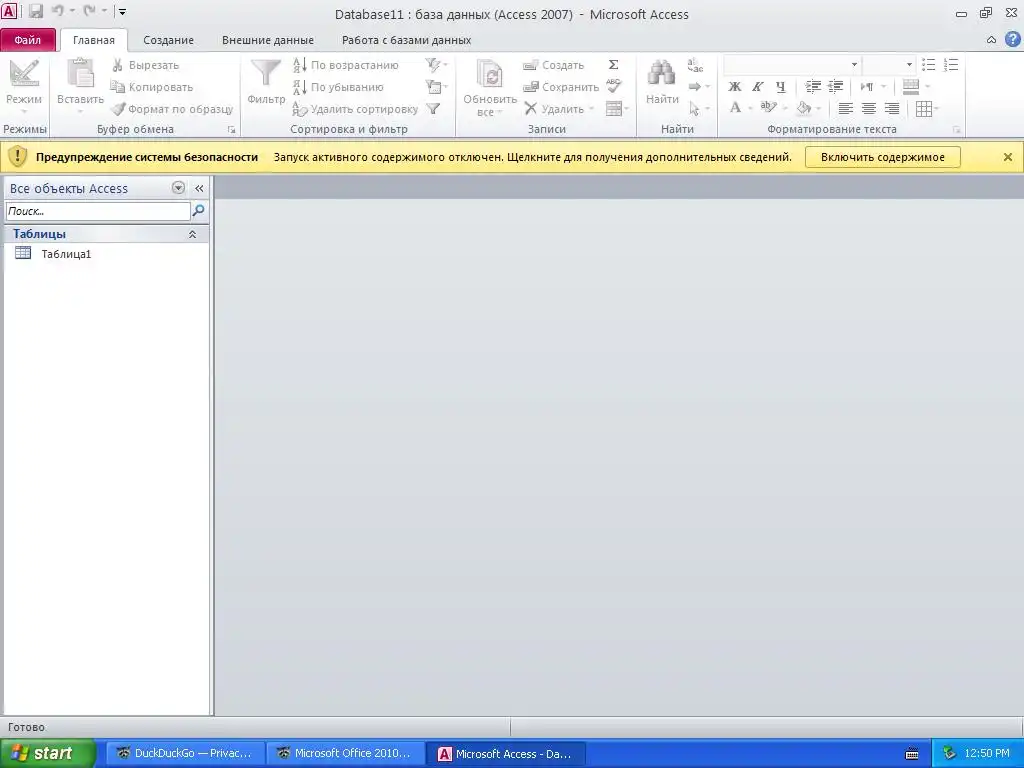This screenshot has width=1024, height=768.
Task: Open Буфер обмена dialog launcher
Action: click(x=231, y=130)
